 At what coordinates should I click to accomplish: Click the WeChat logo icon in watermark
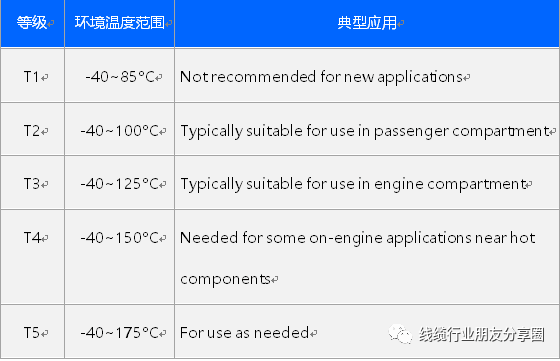point(400,334)
